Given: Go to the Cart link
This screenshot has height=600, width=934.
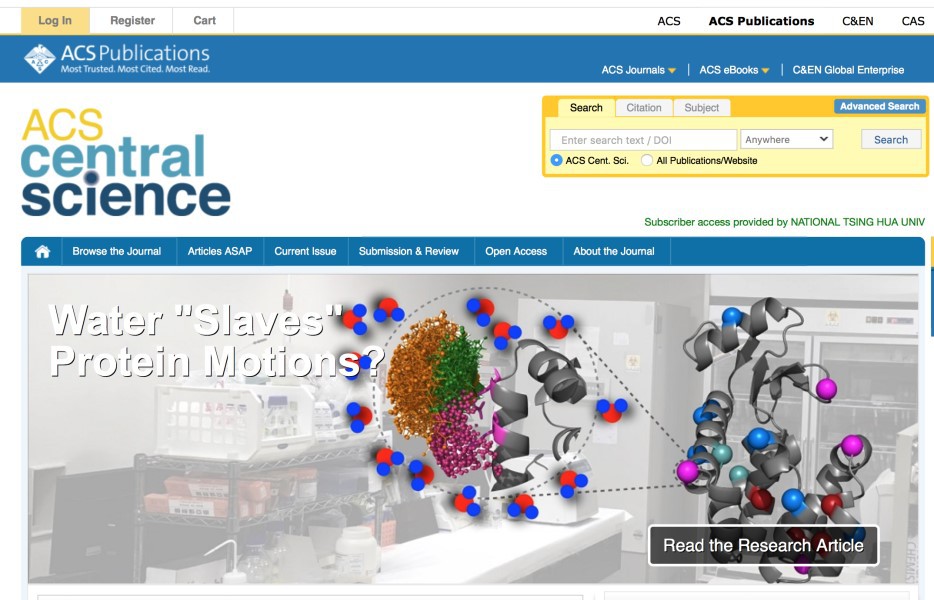Looking at the screenshot, I should coord(204,21).
